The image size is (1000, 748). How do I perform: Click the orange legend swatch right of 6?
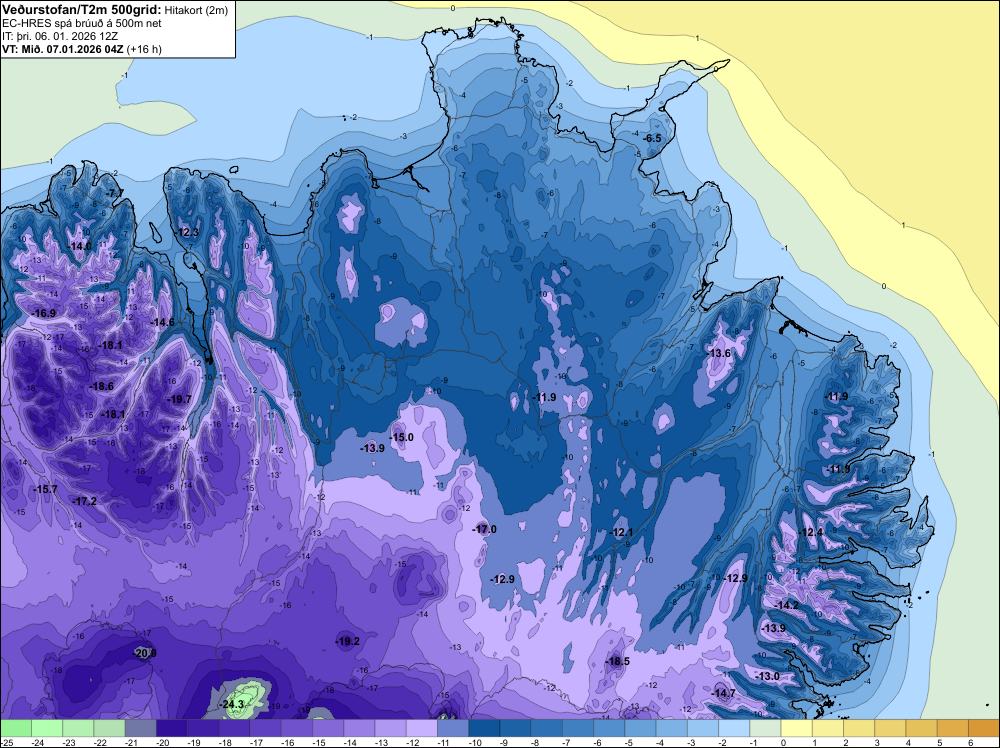click(x=984, y=728)
